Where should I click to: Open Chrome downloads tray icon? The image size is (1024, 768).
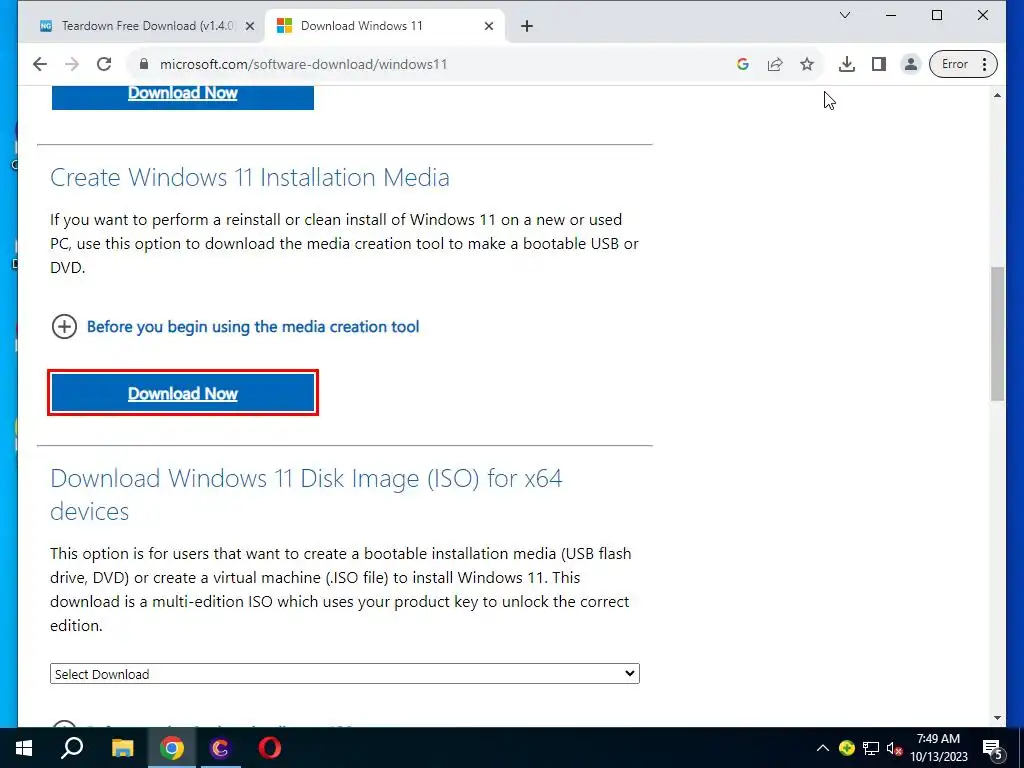tap(846, 64)
